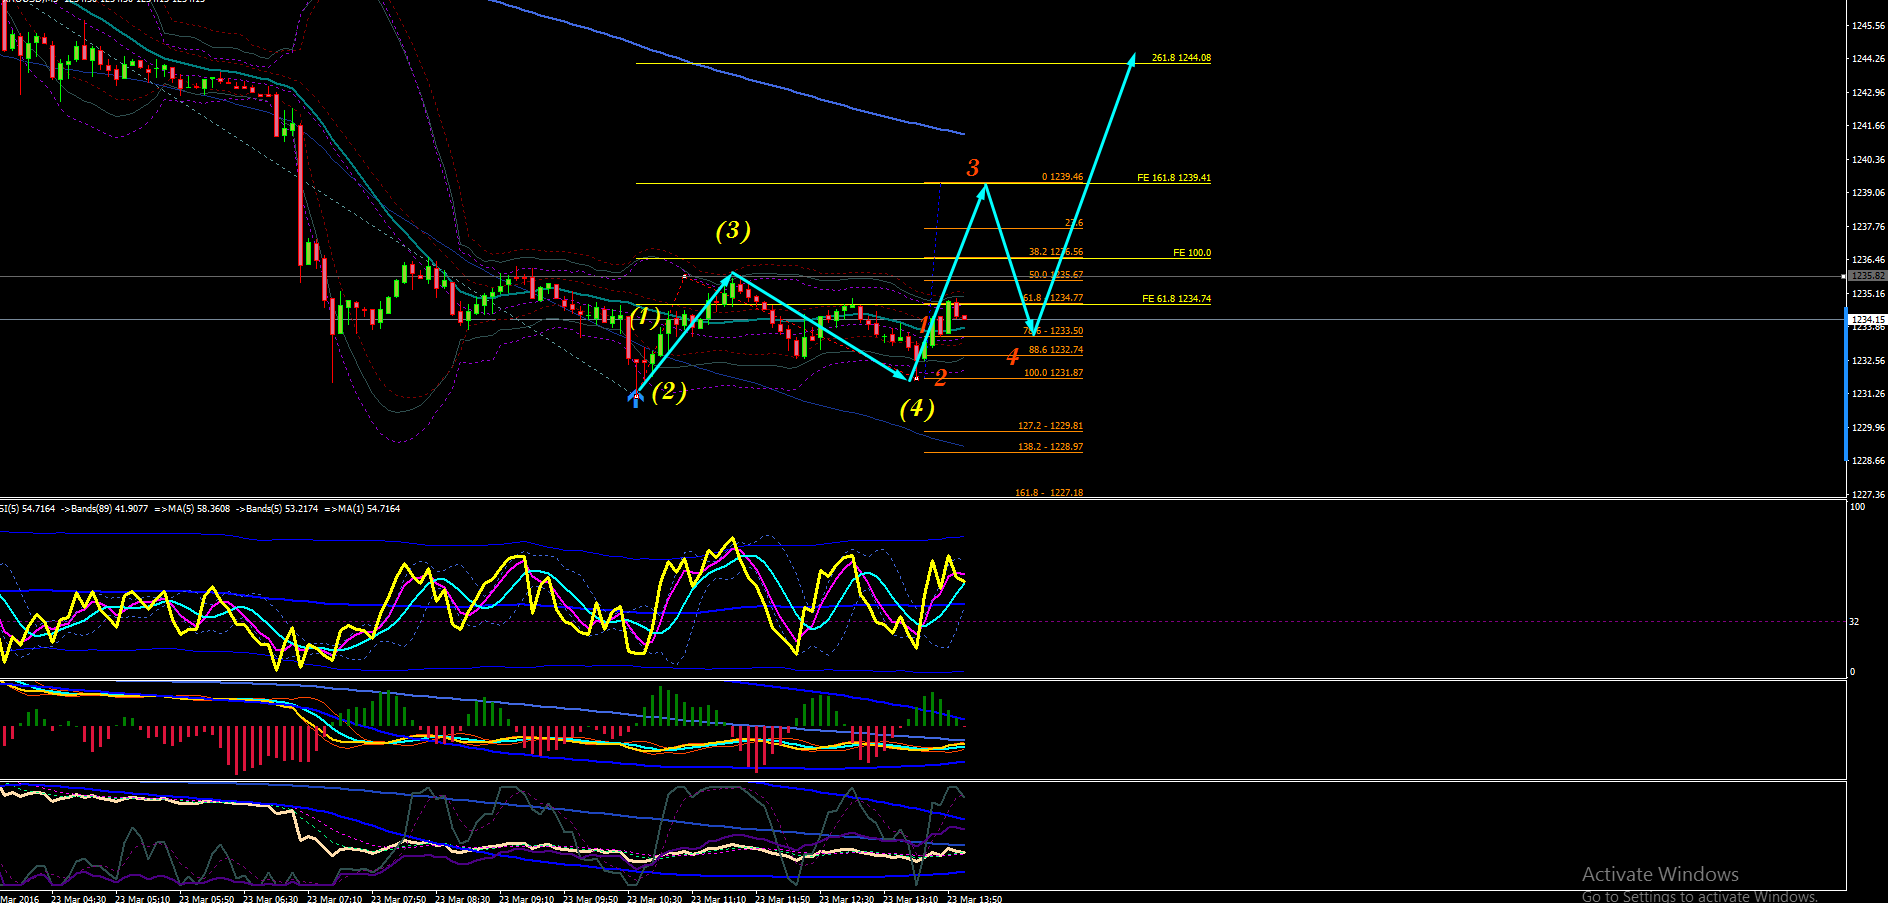1888x903 pixels.
Task: Select the 1232.56 price scale value
Action: 1868,361
